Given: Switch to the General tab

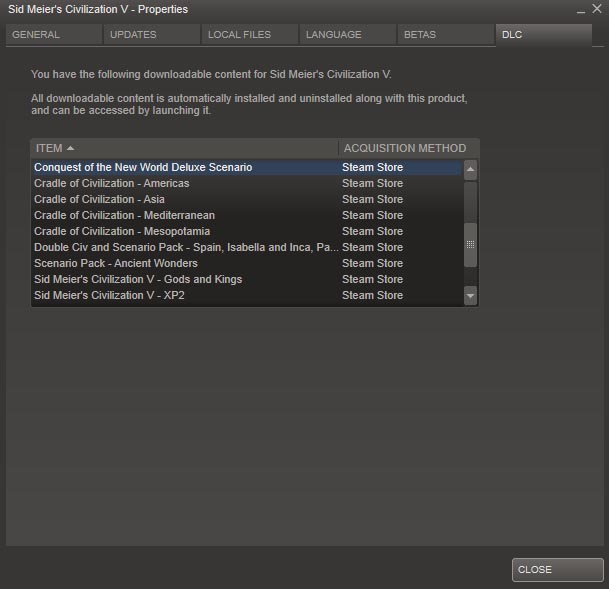Looking at the screenshot, I should tap(54, 35).
